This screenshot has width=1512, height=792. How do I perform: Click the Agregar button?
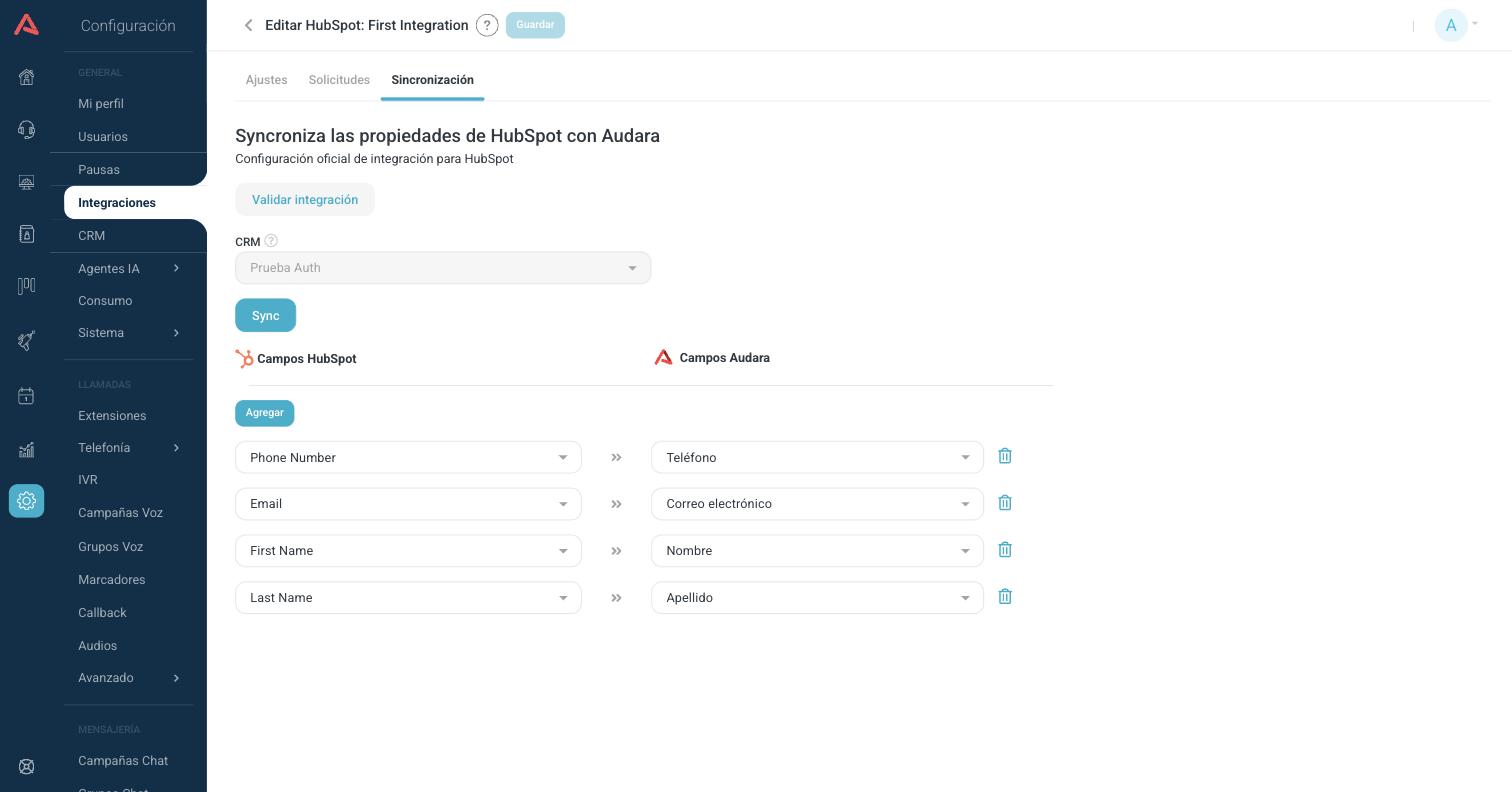click(x=265, y=413)
